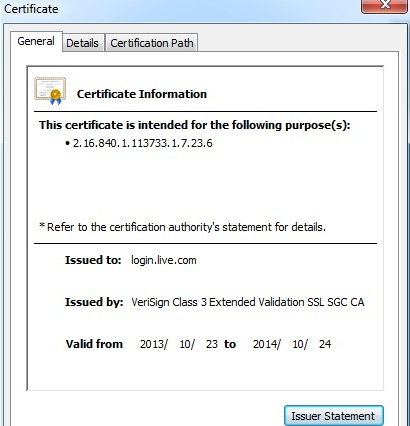Open the Details tab
The height and width of the screenshot is (426, 410).
click(83, 43)
